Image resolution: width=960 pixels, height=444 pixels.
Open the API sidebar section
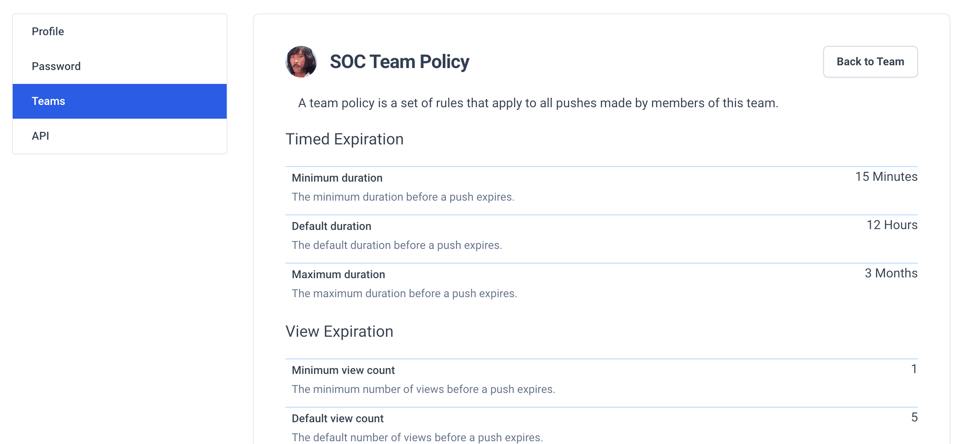pyautogui.click(x=40, y=136)
